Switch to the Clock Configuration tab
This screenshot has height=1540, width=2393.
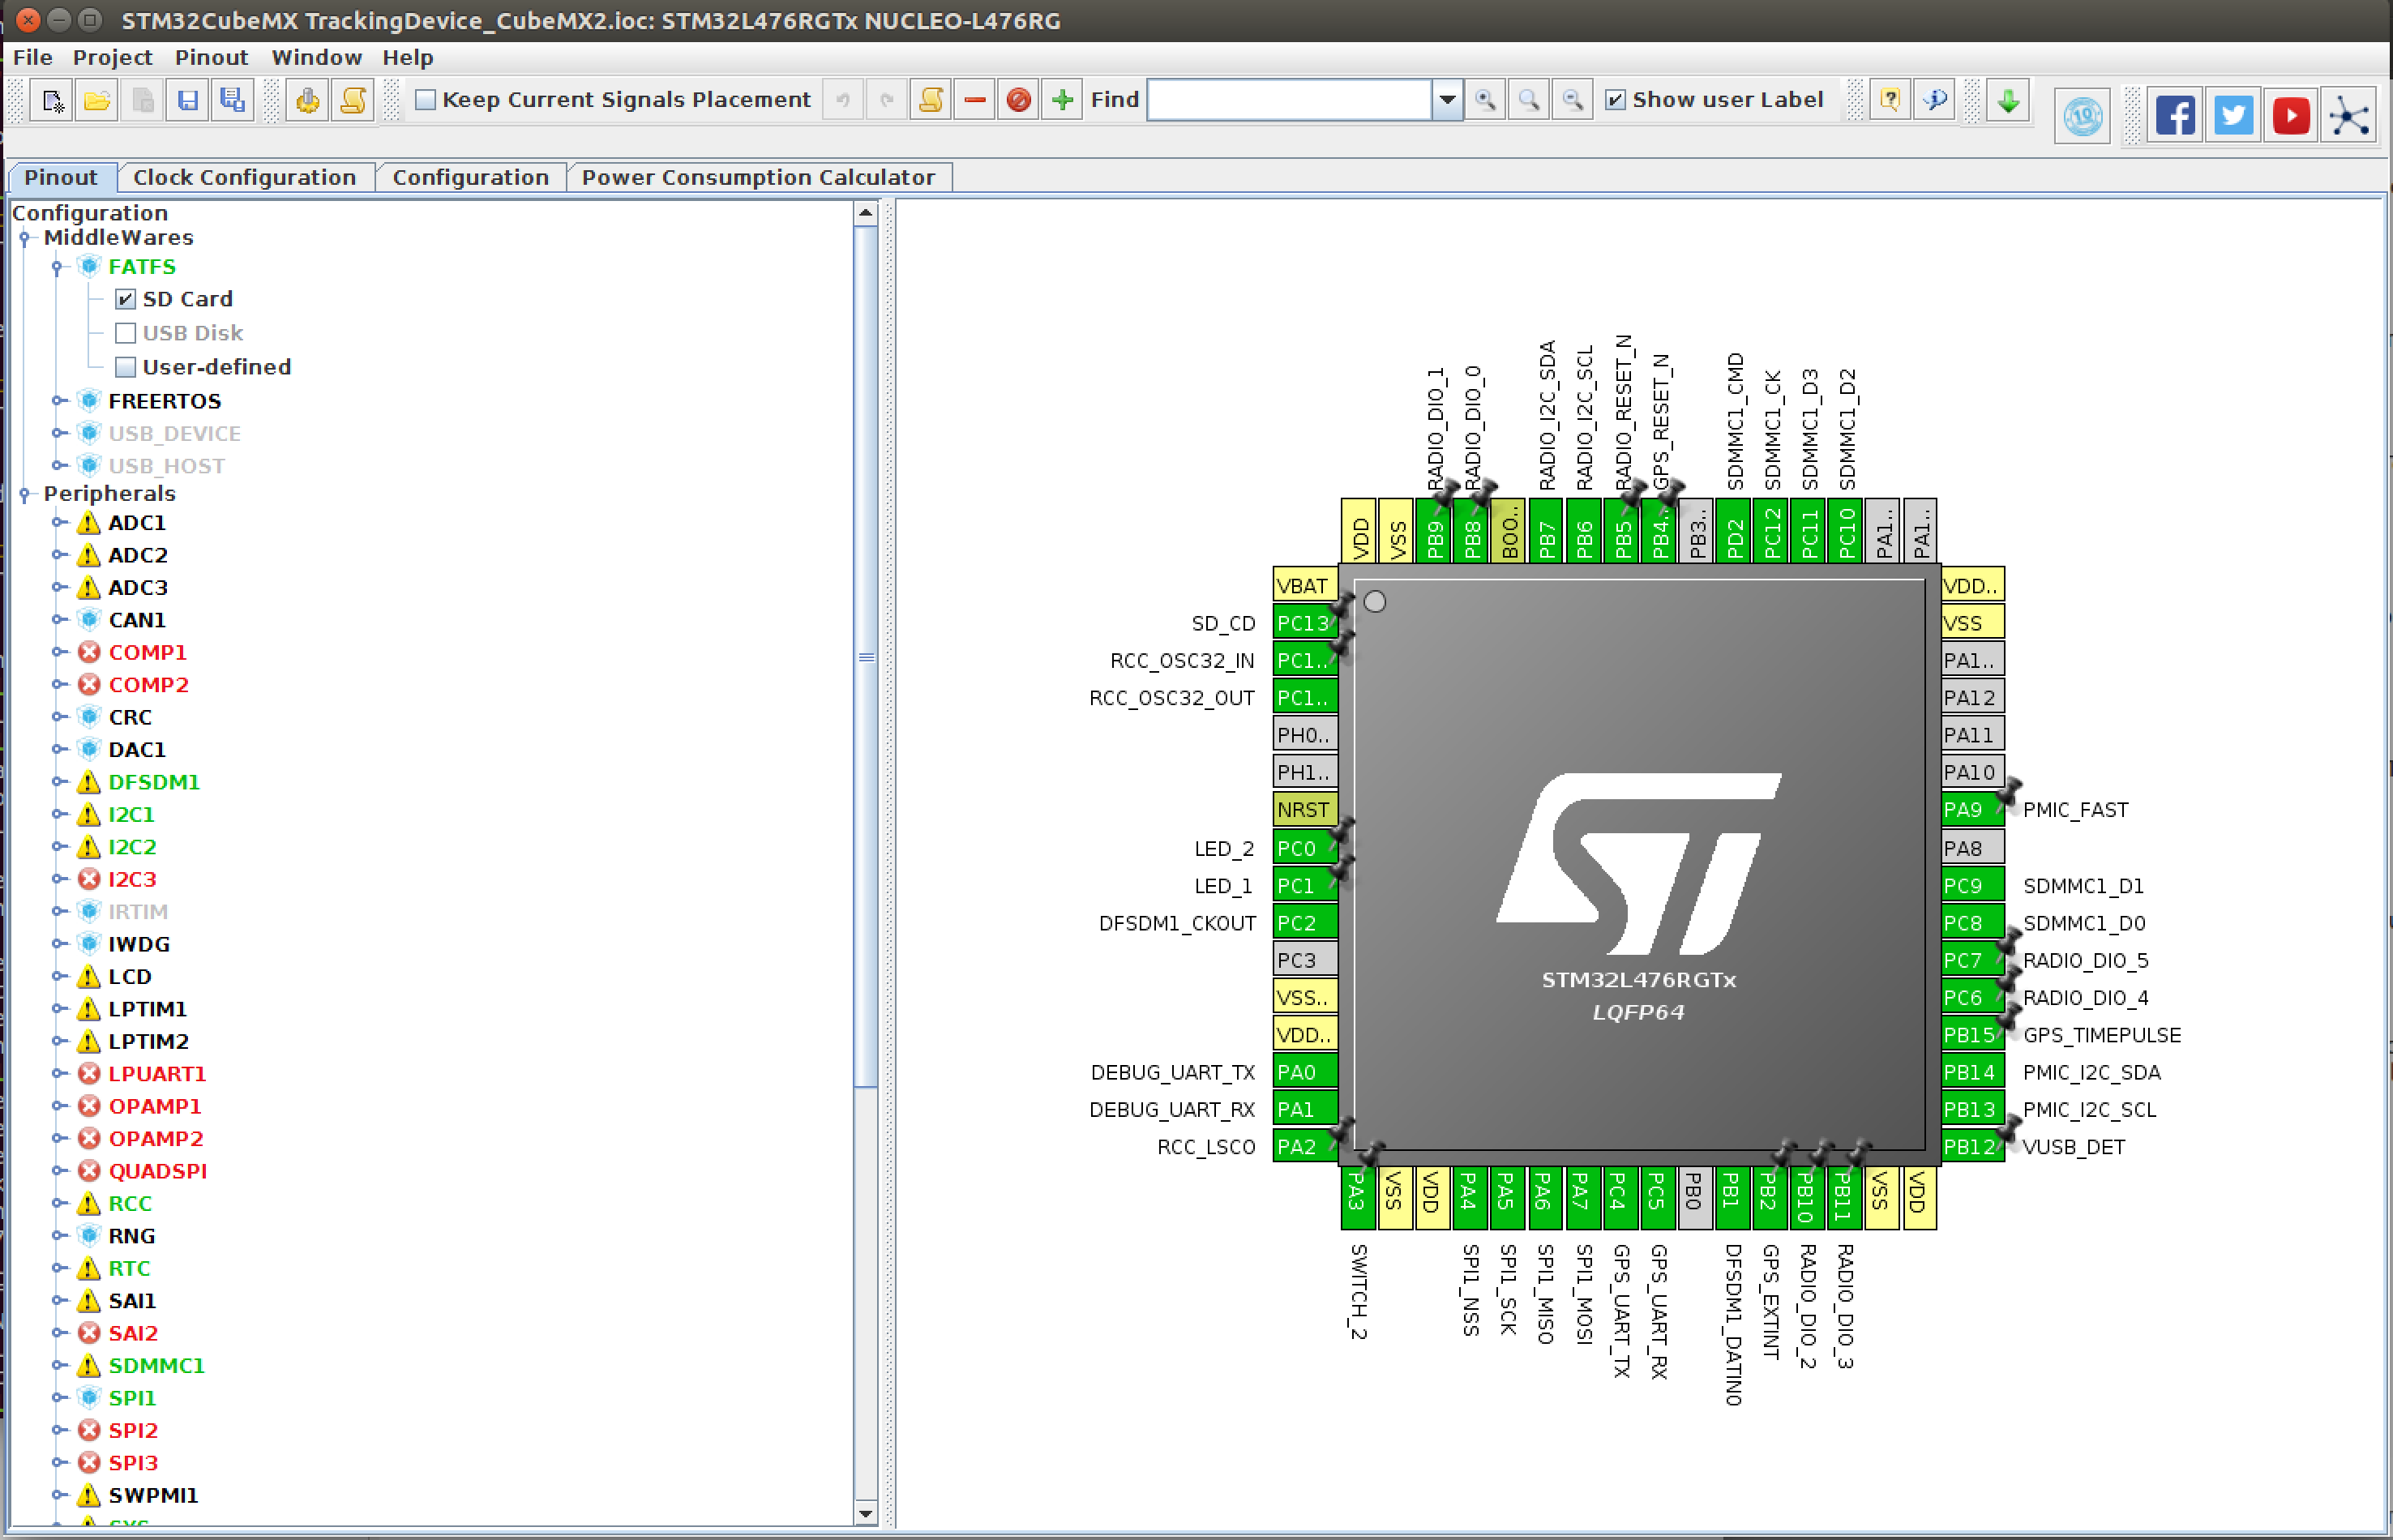point(244,177)
